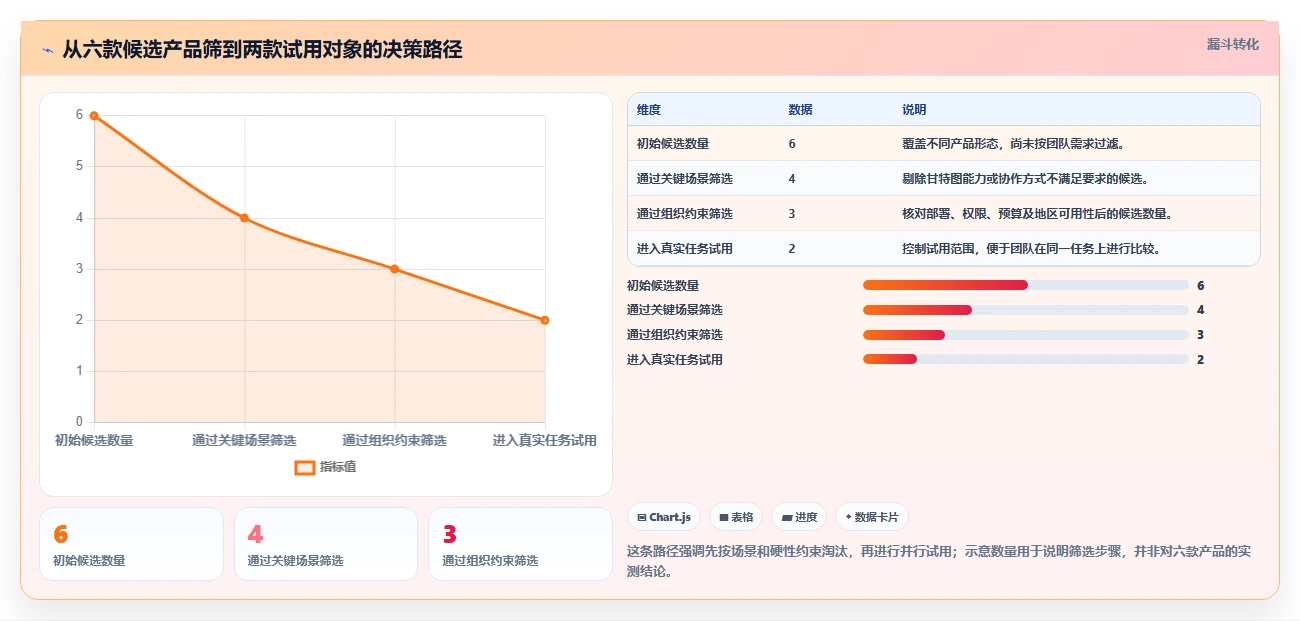Click the 维度 table column header

649,109
